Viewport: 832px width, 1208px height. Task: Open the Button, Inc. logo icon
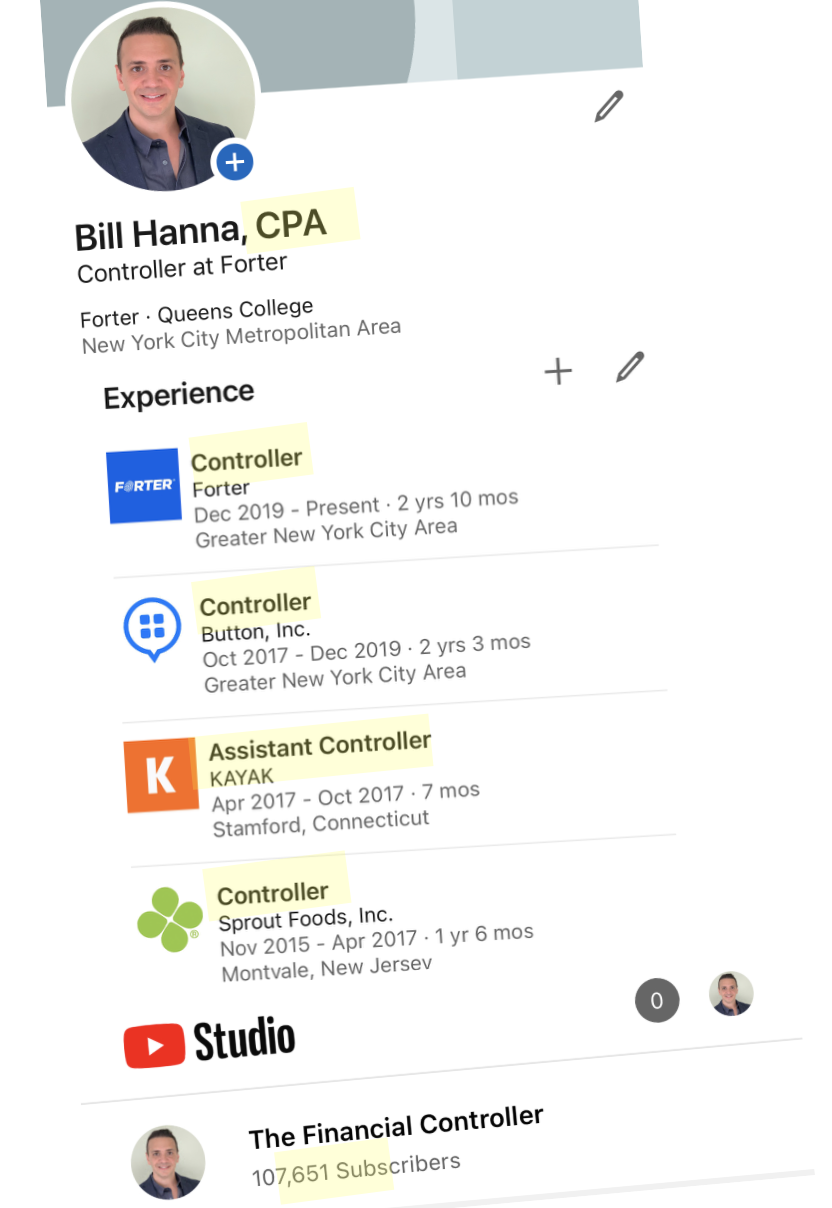coord(152,630)
